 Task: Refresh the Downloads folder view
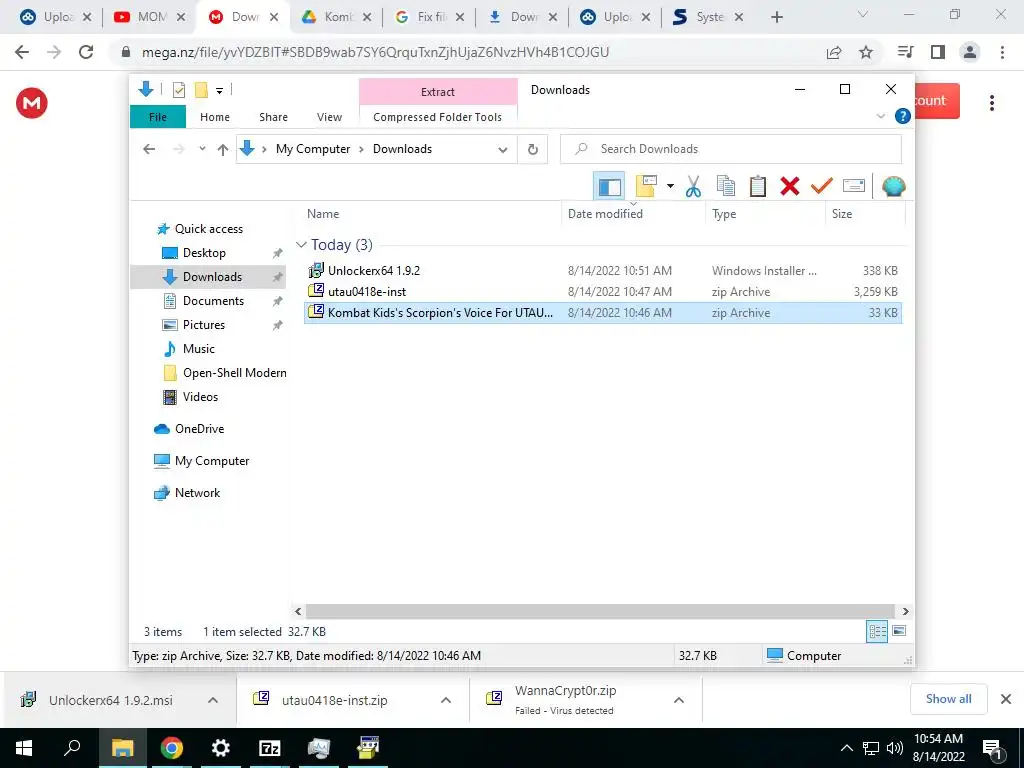pyautogui.click(x=533, y=150)
